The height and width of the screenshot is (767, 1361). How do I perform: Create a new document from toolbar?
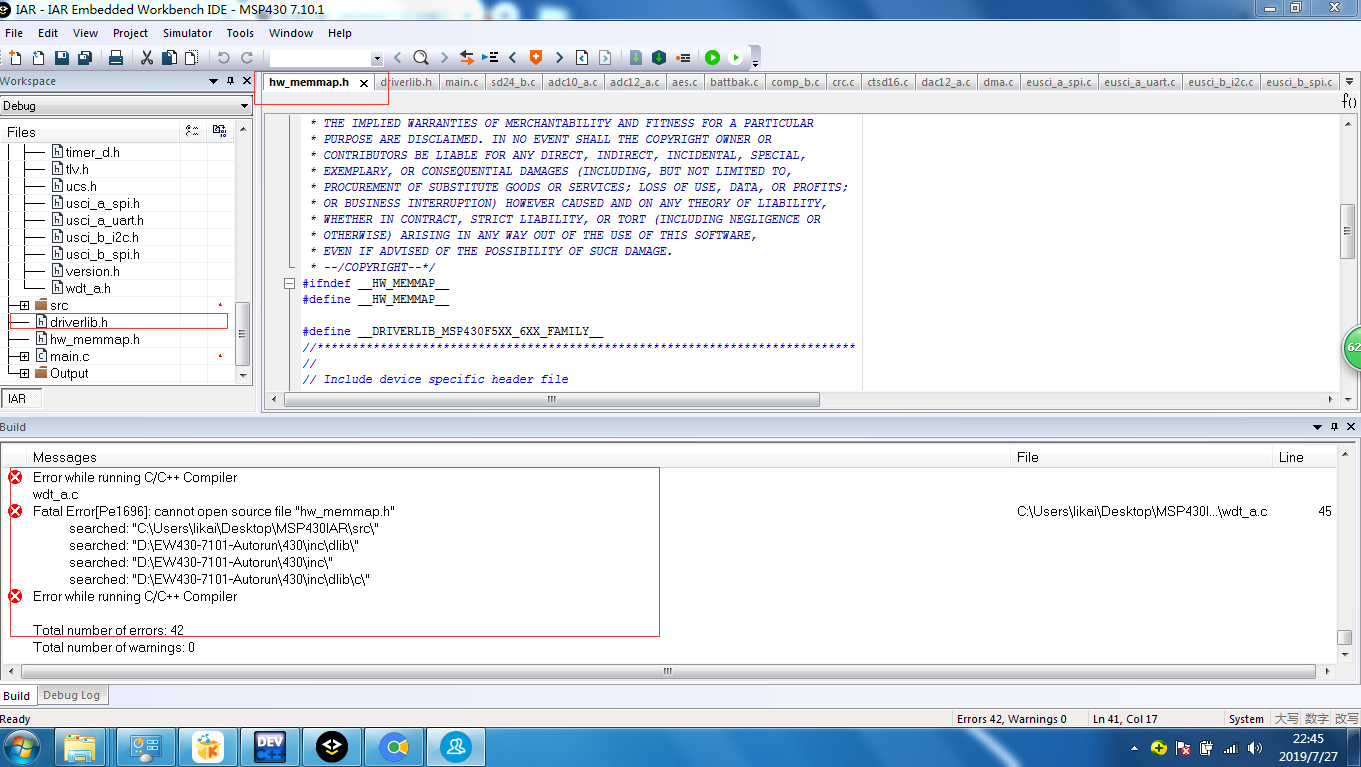17,58
